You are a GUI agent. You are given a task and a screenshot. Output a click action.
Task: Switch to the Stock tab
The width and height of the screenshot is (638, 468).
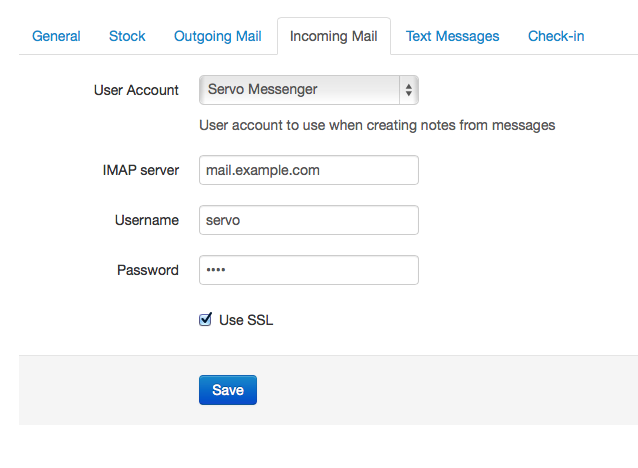[127, 36]
